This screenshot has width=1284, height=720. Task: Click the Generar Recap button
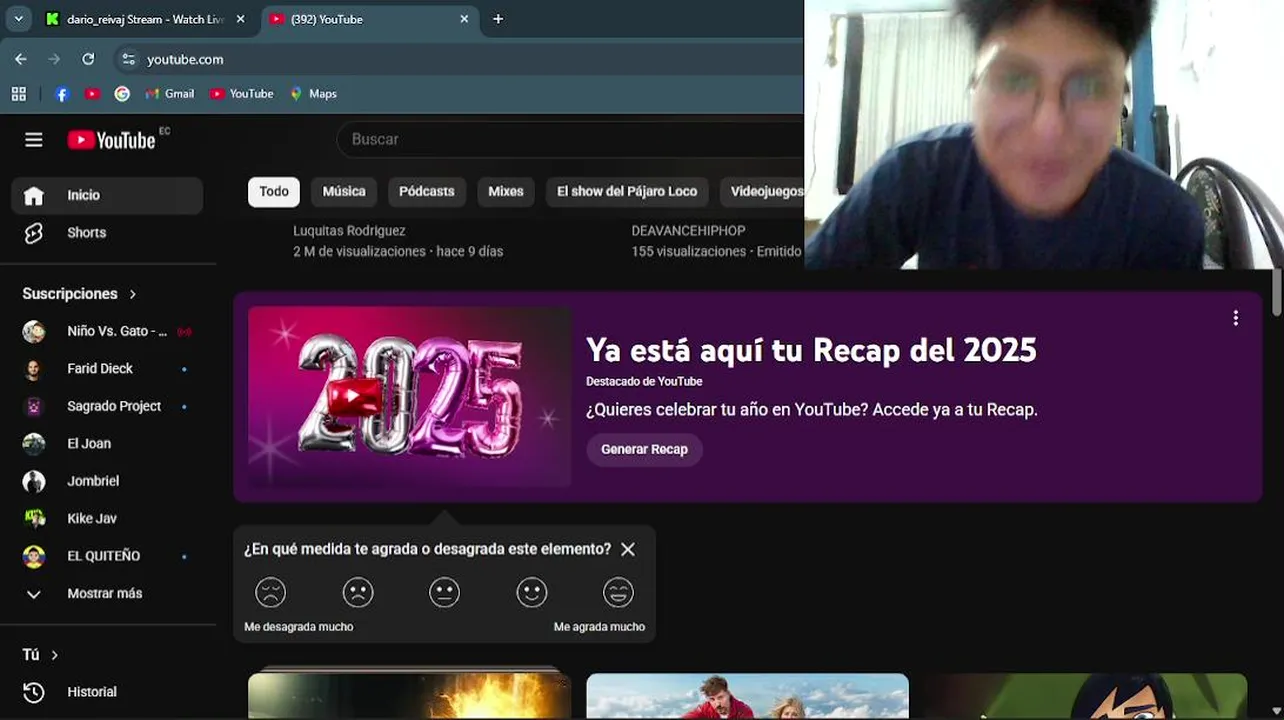coord(644,450)
